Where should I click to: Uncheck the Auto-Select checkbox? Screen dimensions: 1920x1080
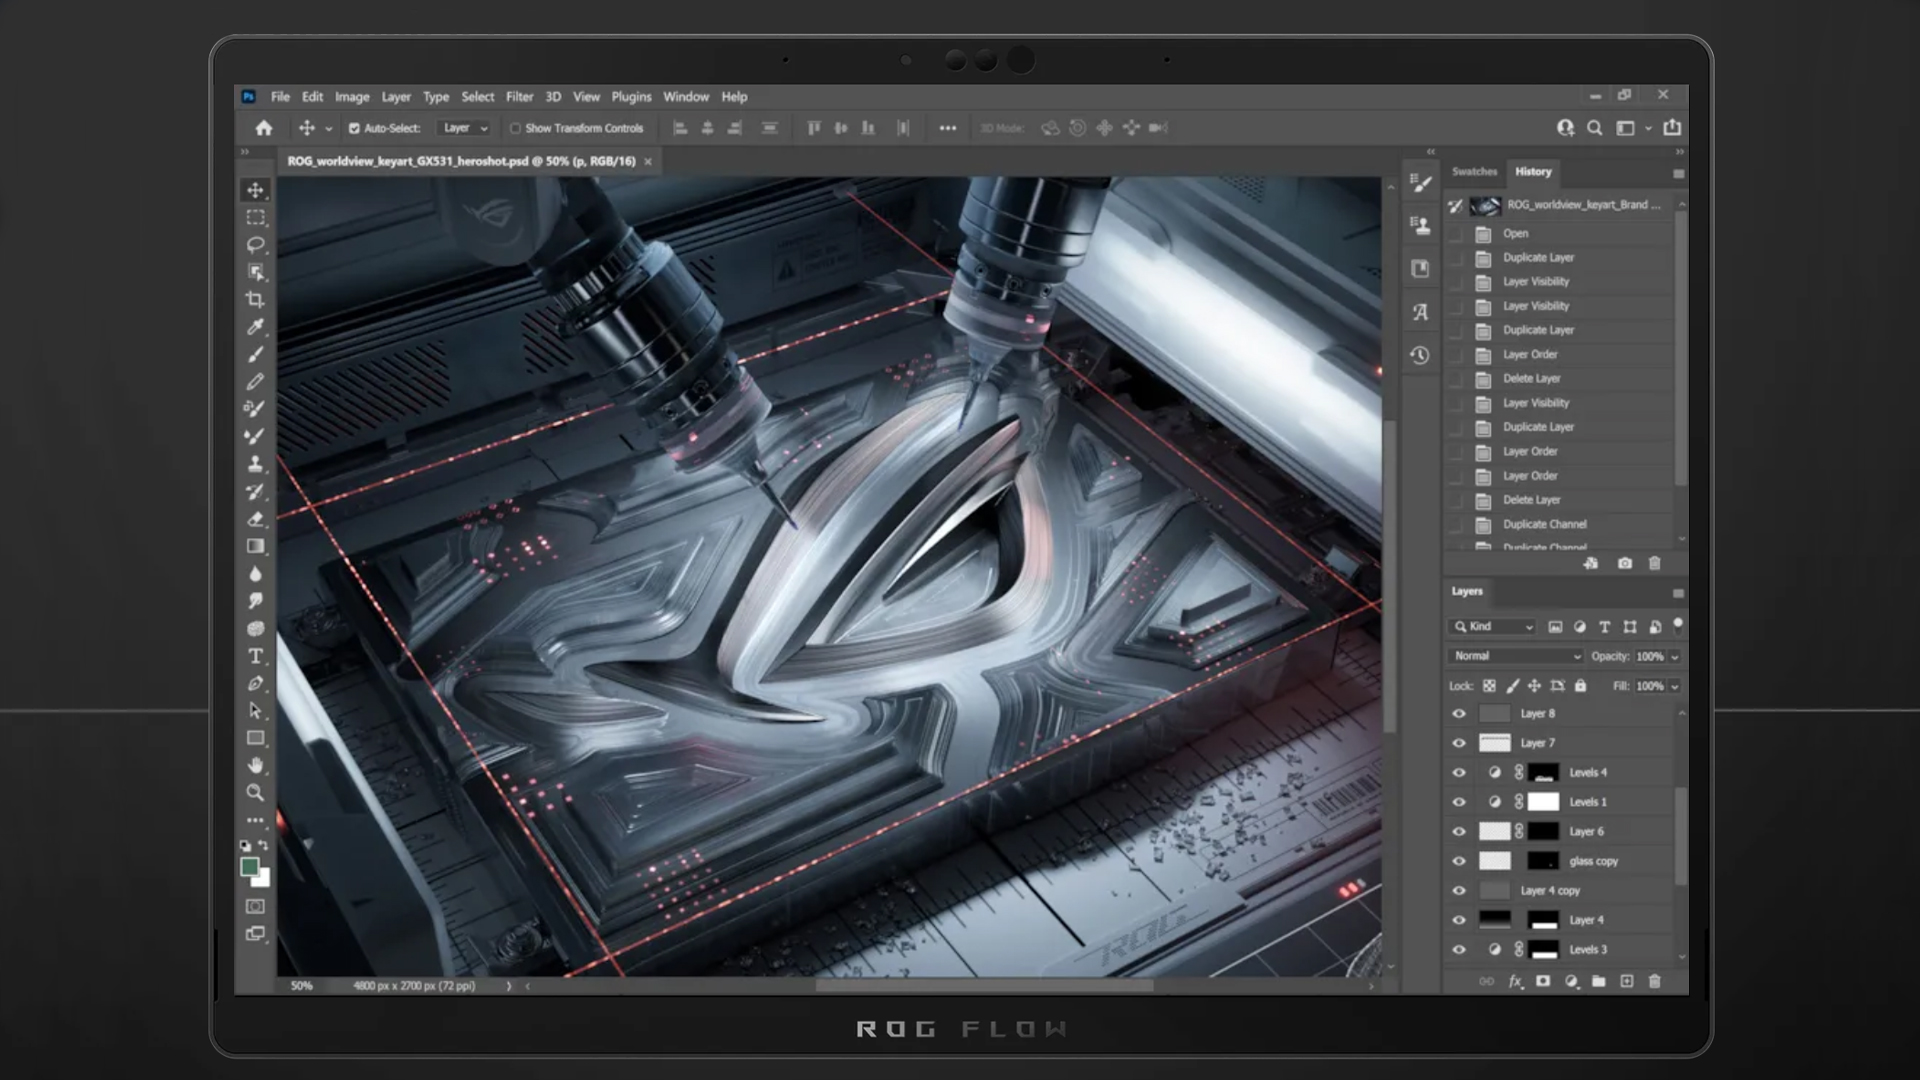click(354, 128)
